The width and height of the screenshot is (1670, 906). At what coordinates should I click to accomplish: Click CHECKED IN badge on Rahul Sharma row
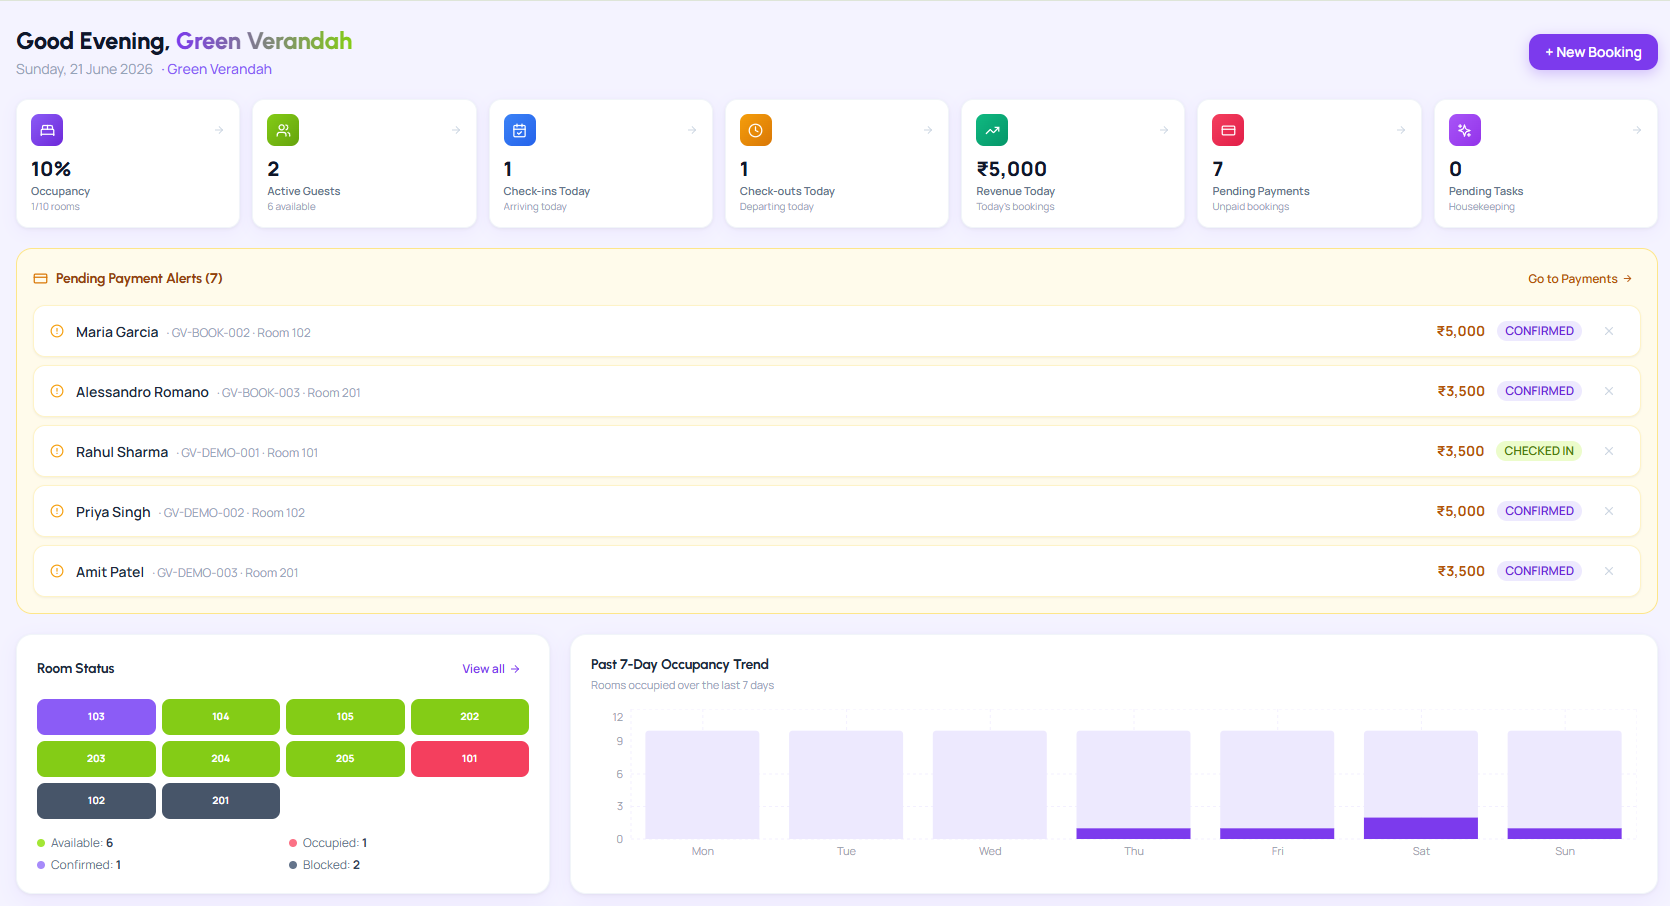tap(1539, 451)
